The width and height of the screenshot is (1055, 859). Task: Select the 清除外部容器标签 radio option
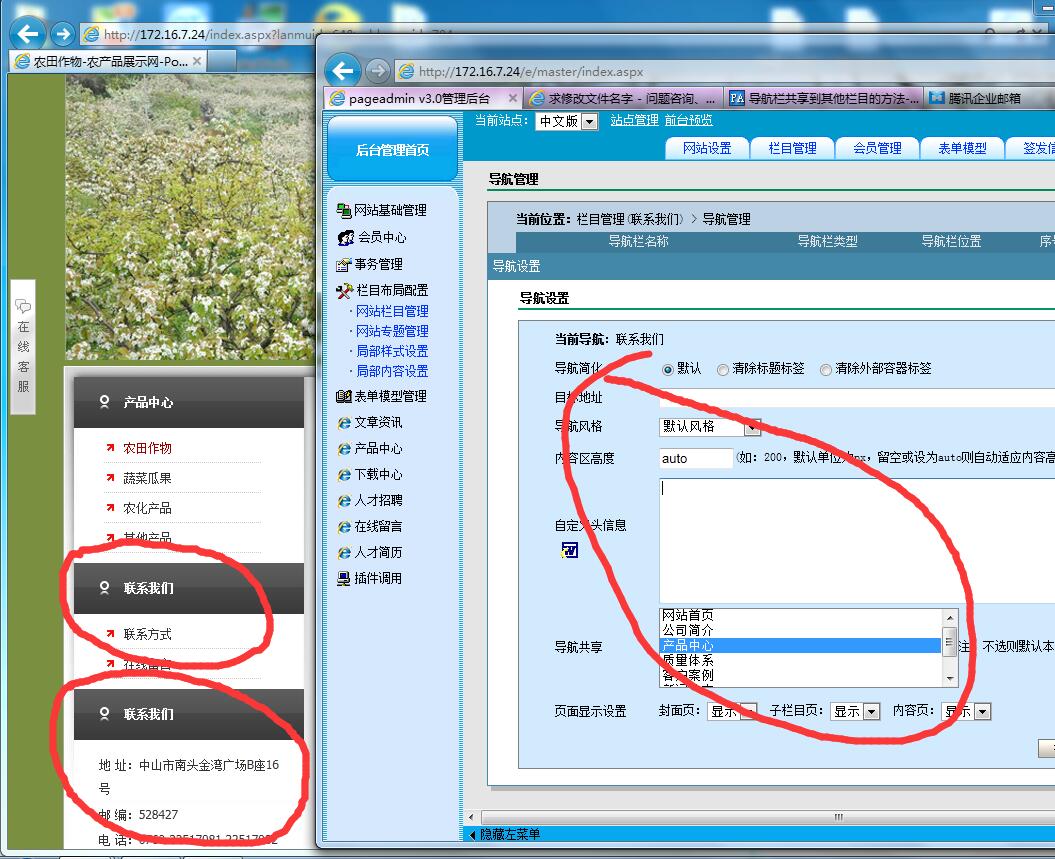point(825,369)
